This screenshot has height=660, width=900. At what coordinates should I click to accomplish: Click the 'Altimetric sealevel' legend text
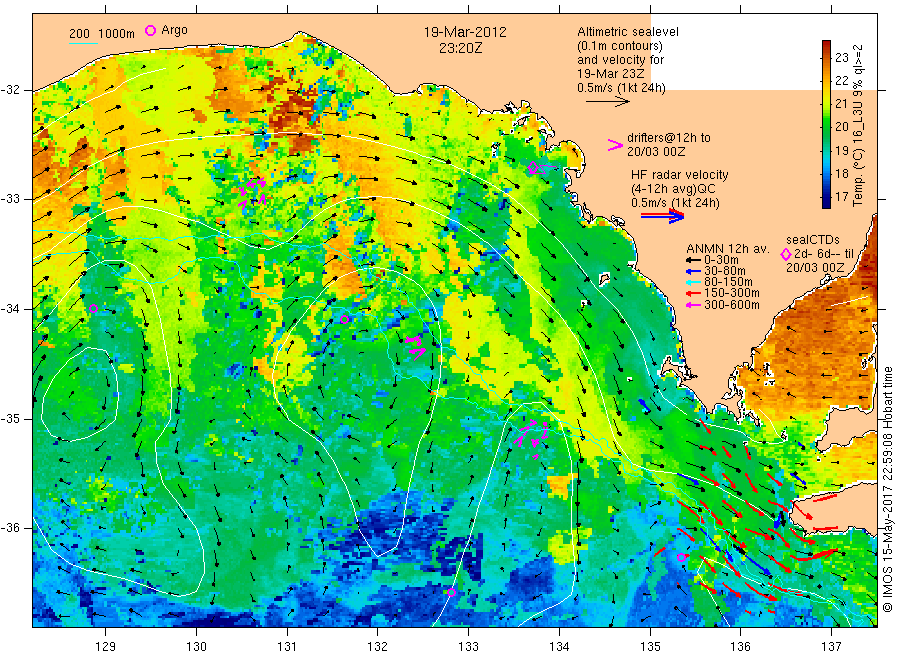pyautogui.click(x=628, y=32)
